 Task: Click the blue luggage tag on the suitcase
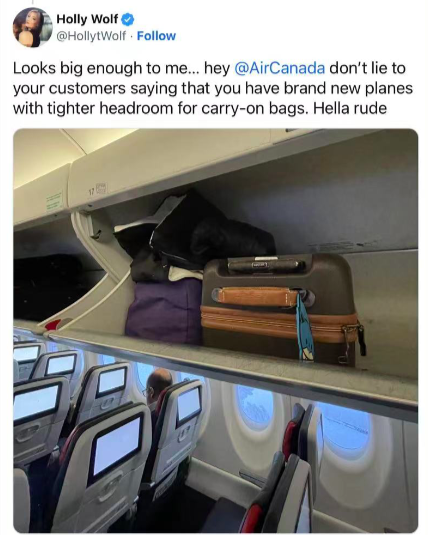(305, 328)
